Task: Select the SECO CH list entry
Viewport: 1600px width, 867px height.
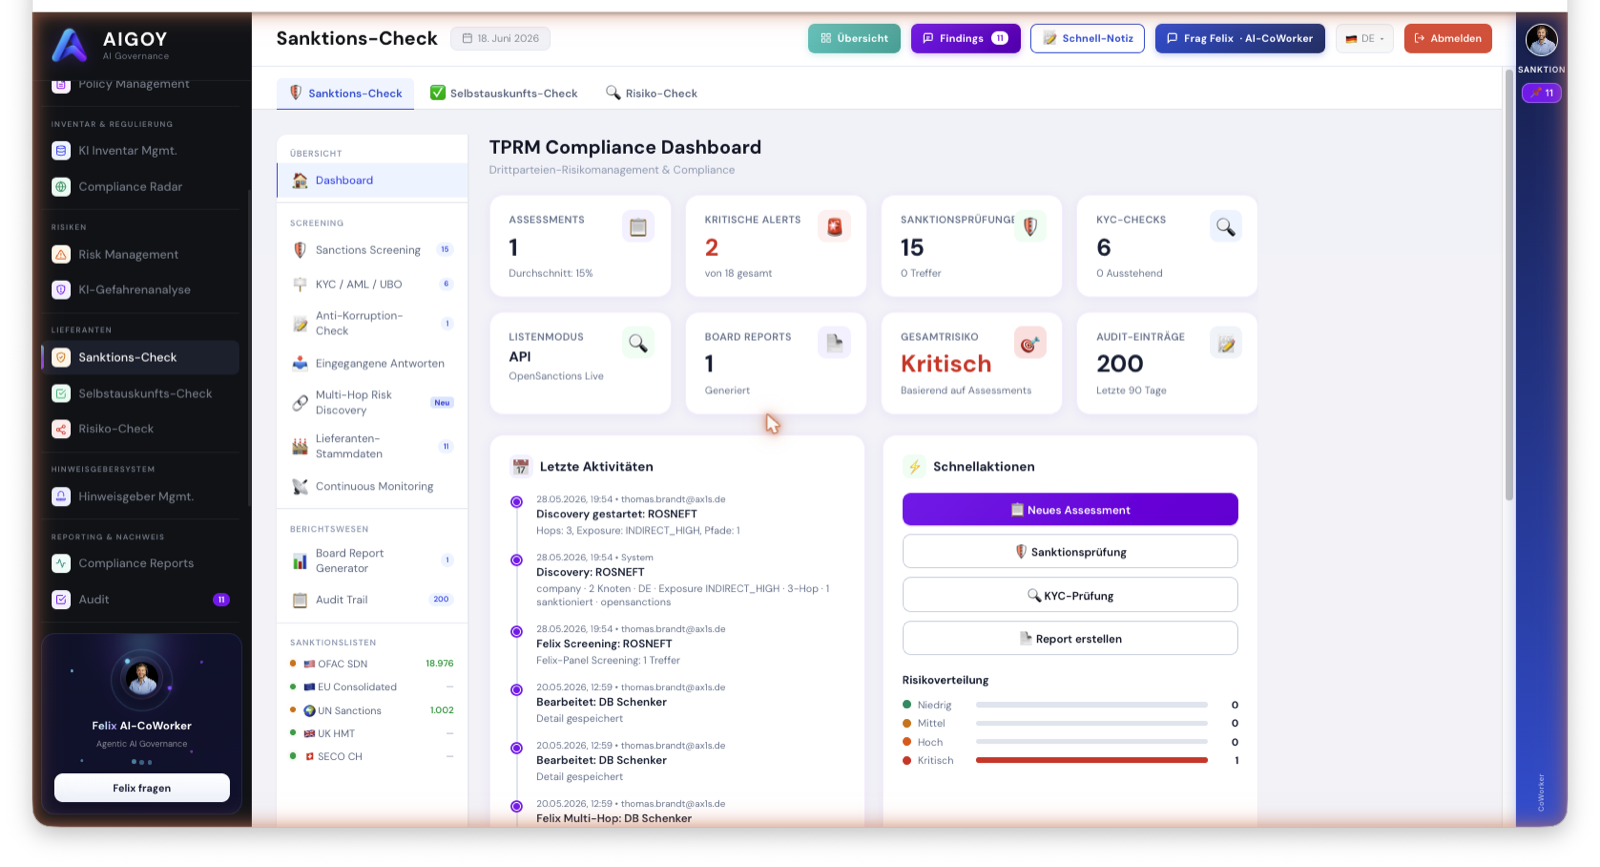Action: pyautogui.click(x=372, y=757)
